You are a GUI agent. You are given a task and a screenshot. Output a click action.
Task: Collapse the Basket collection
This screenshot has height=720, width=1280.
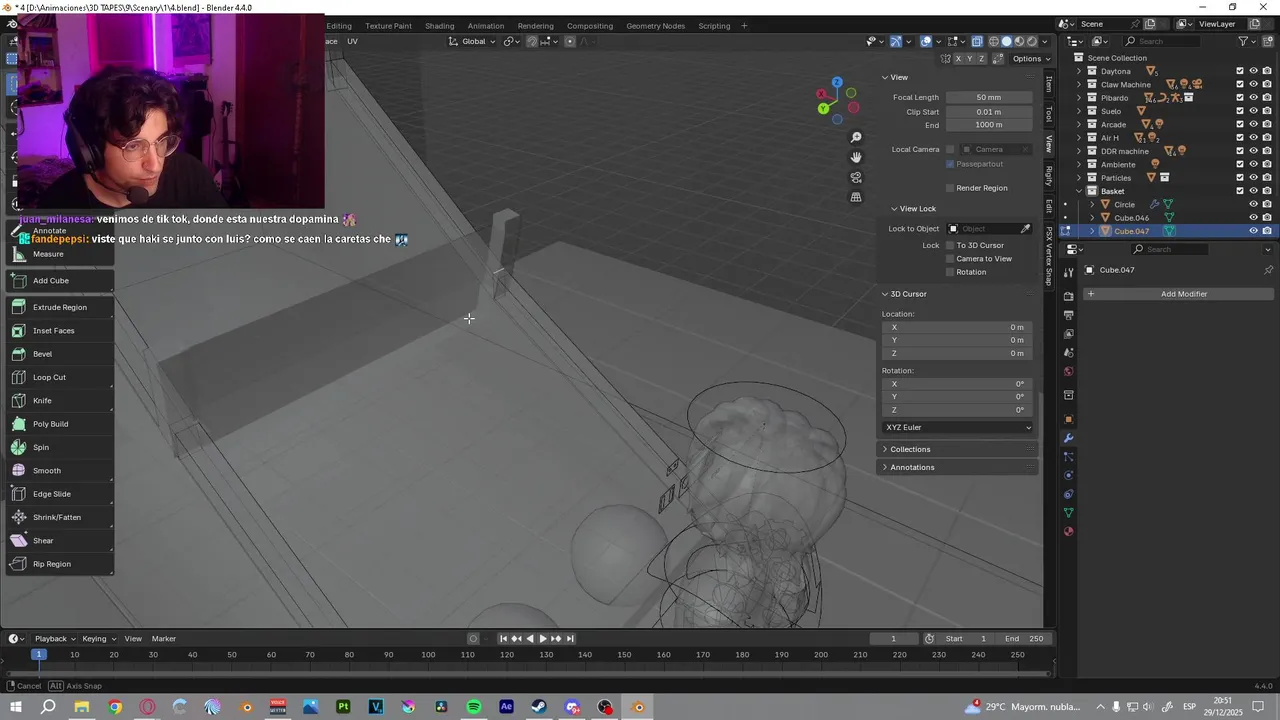point(1079,191)
